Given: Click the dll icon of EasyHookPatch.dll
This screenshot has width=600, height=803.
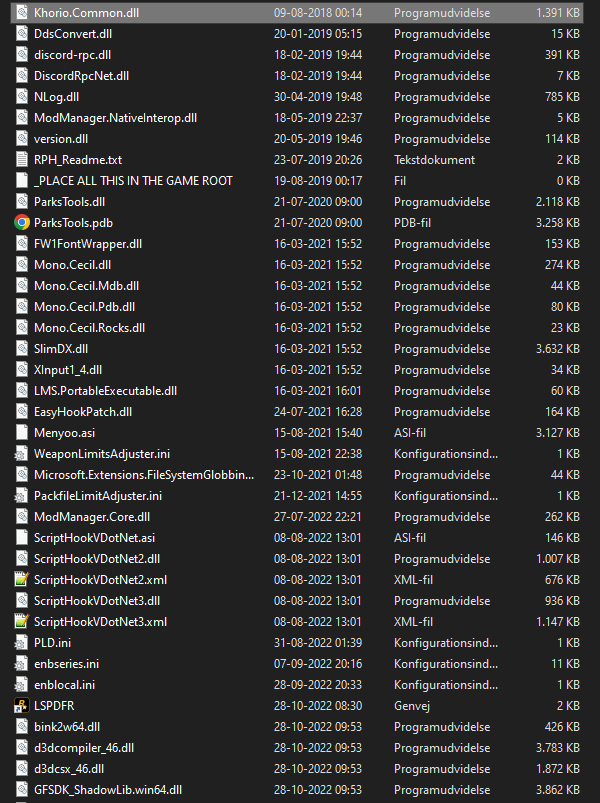Looking at the screenshot, I should coord(22,412).
